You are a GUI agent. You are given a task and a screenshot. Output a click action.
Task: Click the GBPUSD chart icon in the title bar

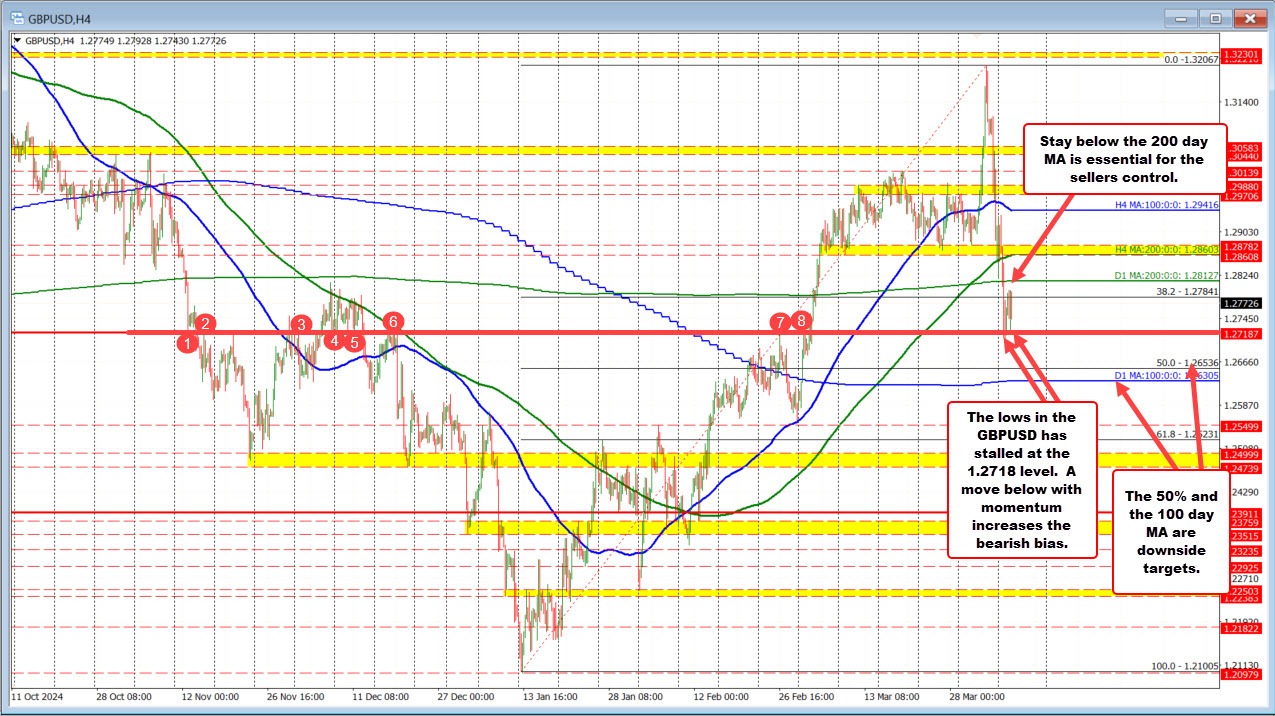tap(16, 17)
